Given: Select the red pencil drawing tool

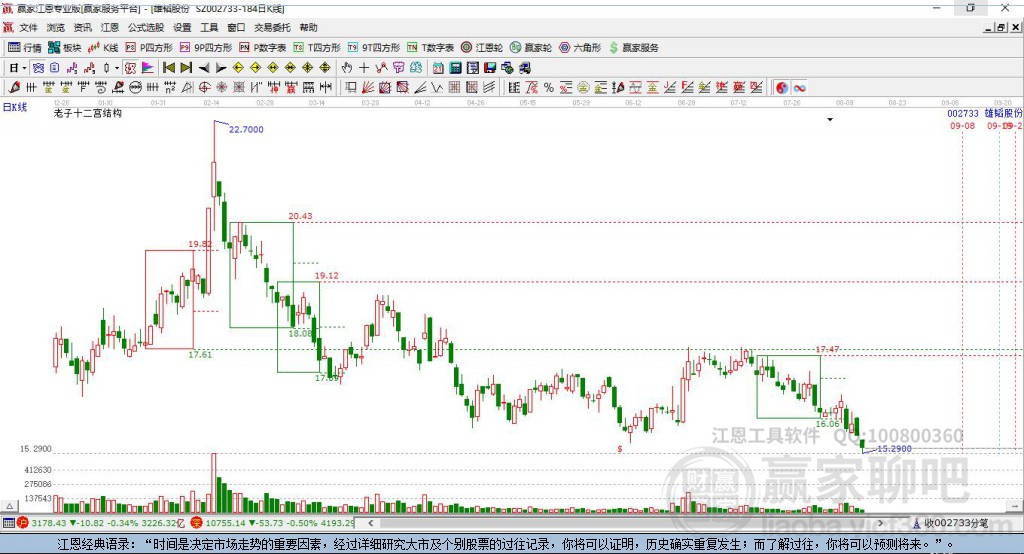Looking at the screenshot, I should point(14,88).
